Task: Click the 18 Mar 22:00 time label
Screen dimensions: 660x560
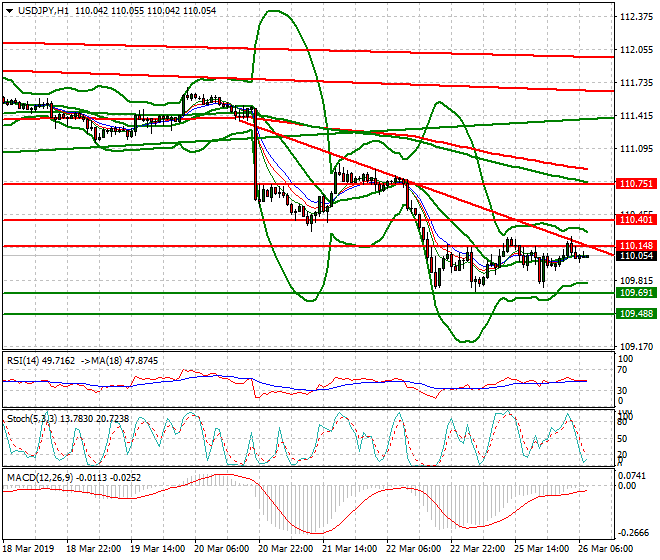Action: [x=94, y=549]
